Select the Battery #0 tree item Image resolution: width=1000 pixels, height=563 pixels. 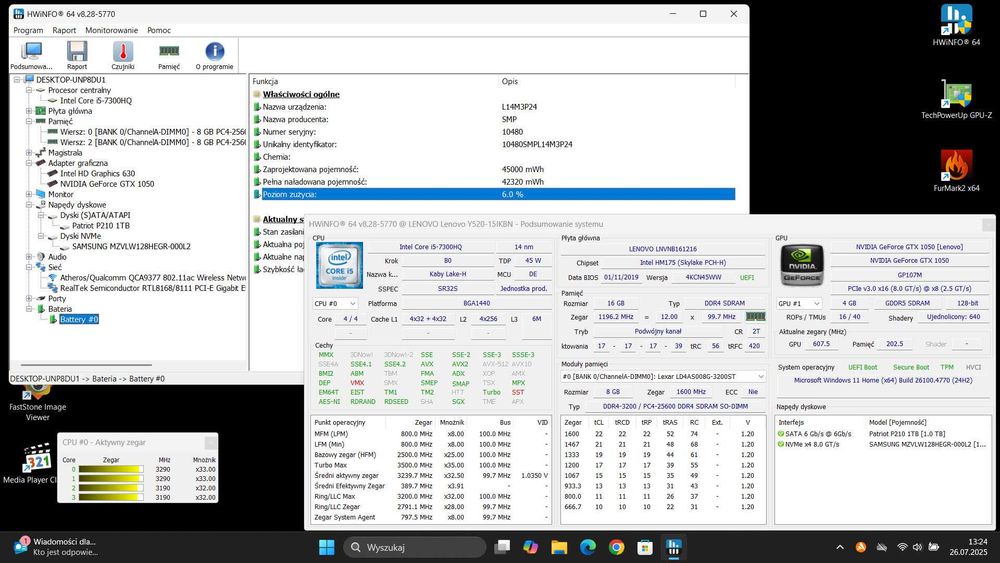[x=79, y=319]
